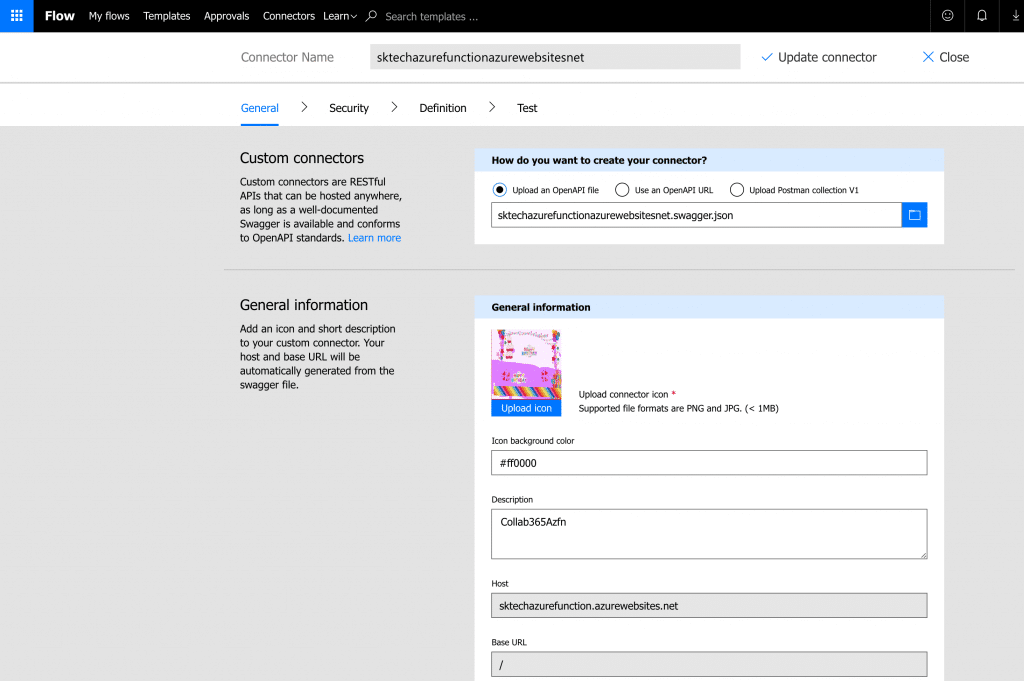Click the blue file browse icon
The width and height of the screenshot is (1024, 681).
click(x=915, y=214)
